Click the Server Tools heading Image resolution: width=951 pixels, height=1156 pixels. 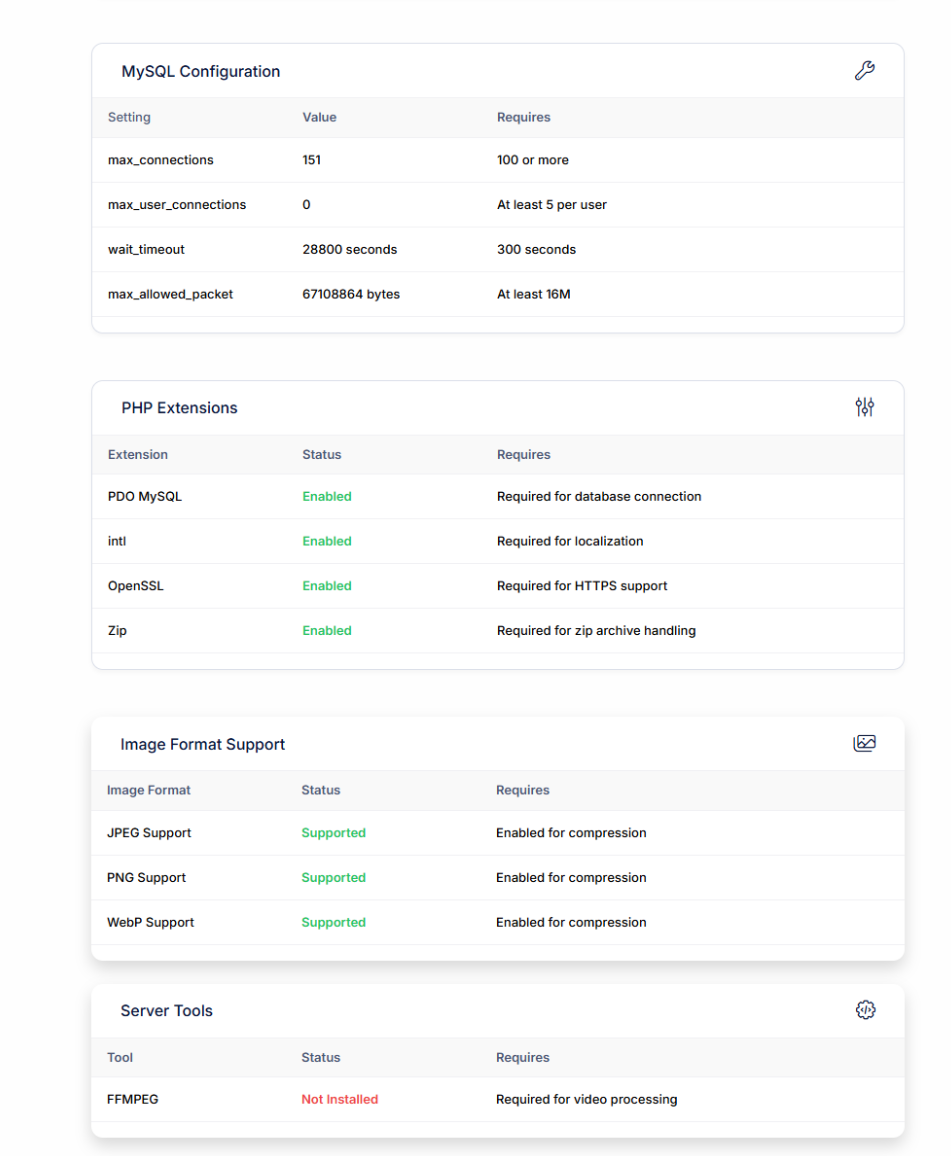[x=167, y=1011]
